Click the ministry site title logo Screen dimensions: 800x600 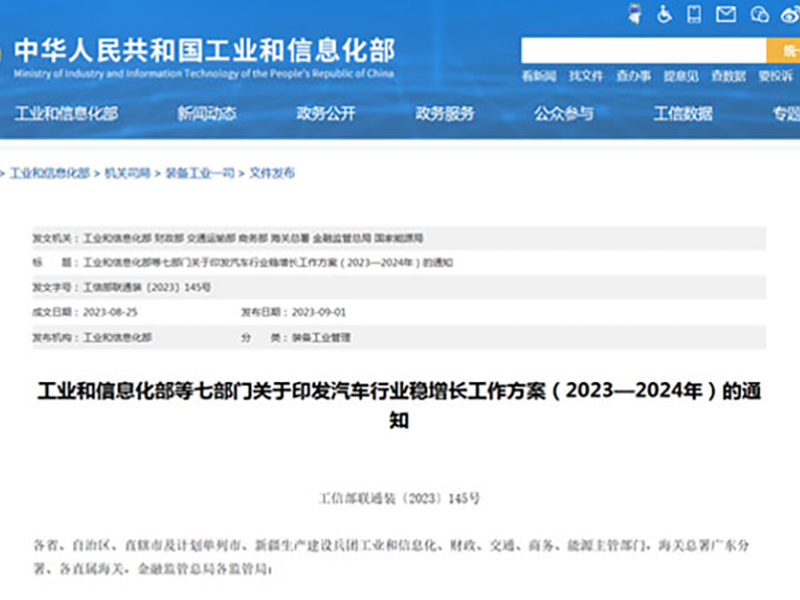[204, 50]
